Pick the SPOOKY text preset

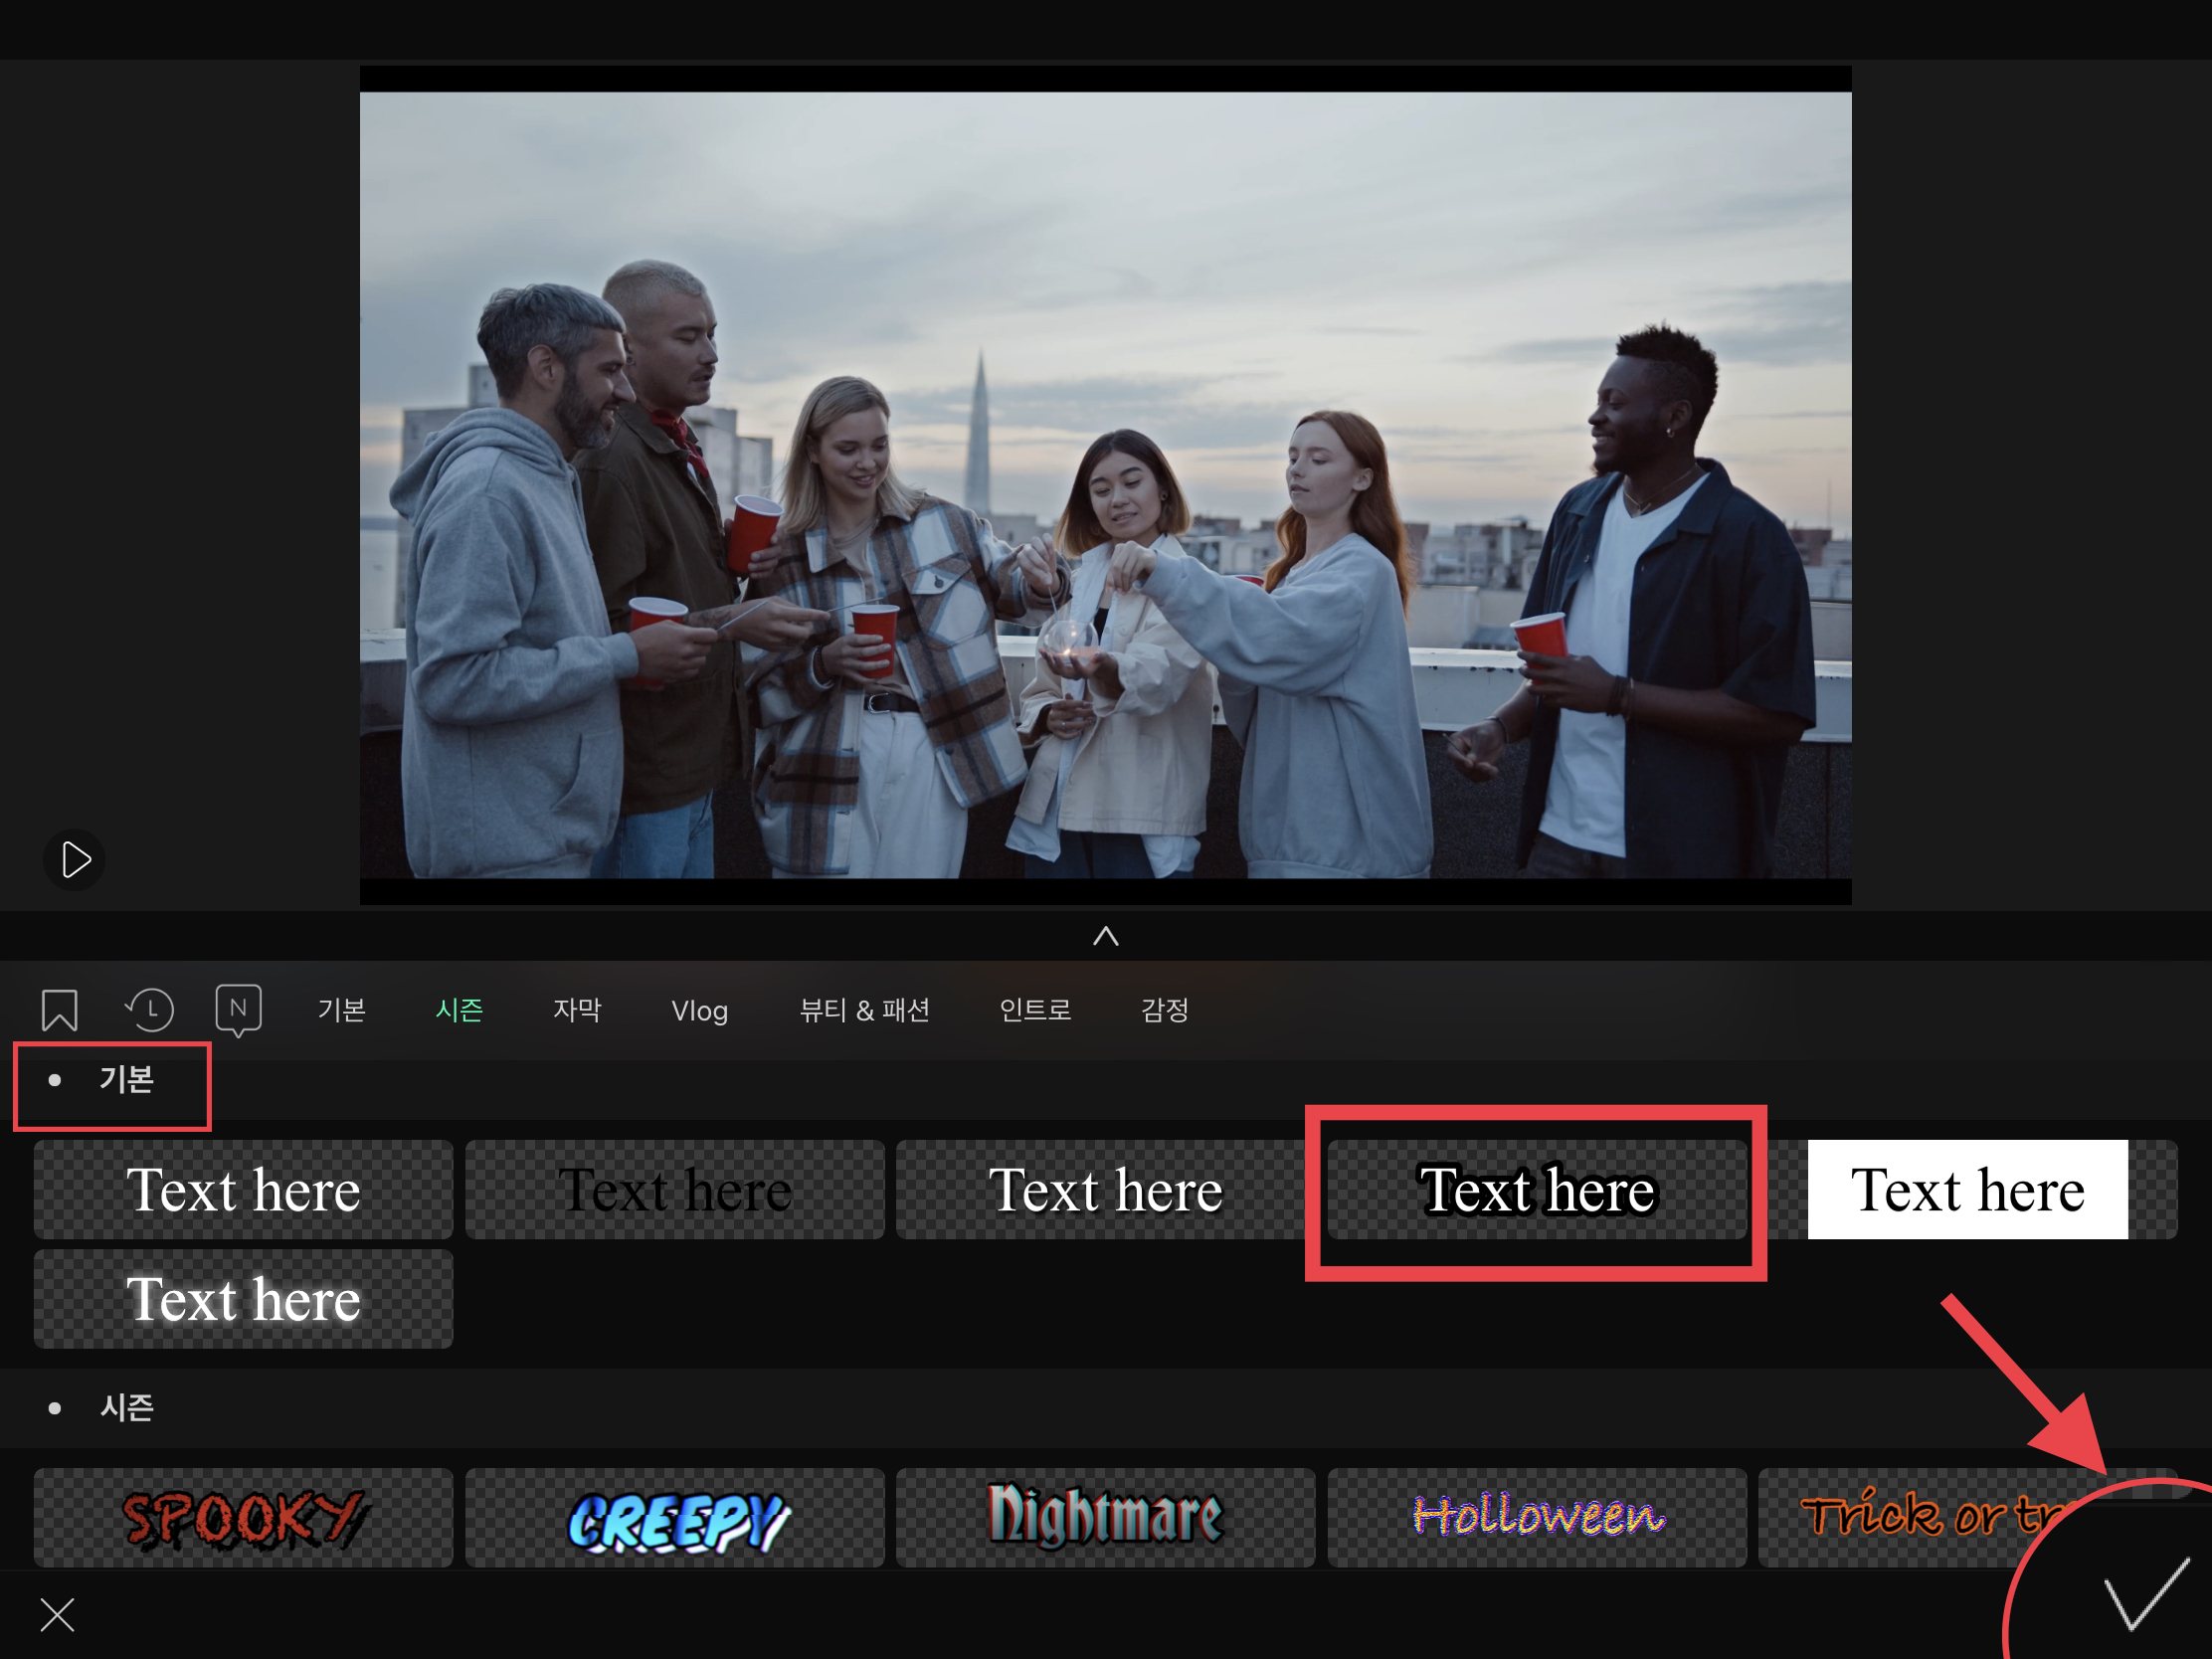pyautogui.click(x=243, y=1518)
